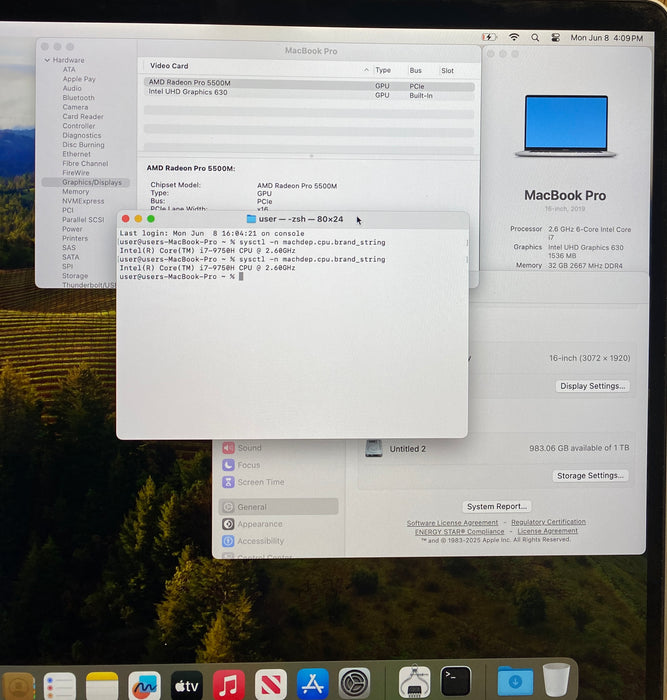
Task: Open Wi-Fi menu in menu bar
Action: click(x=514, y=37)
